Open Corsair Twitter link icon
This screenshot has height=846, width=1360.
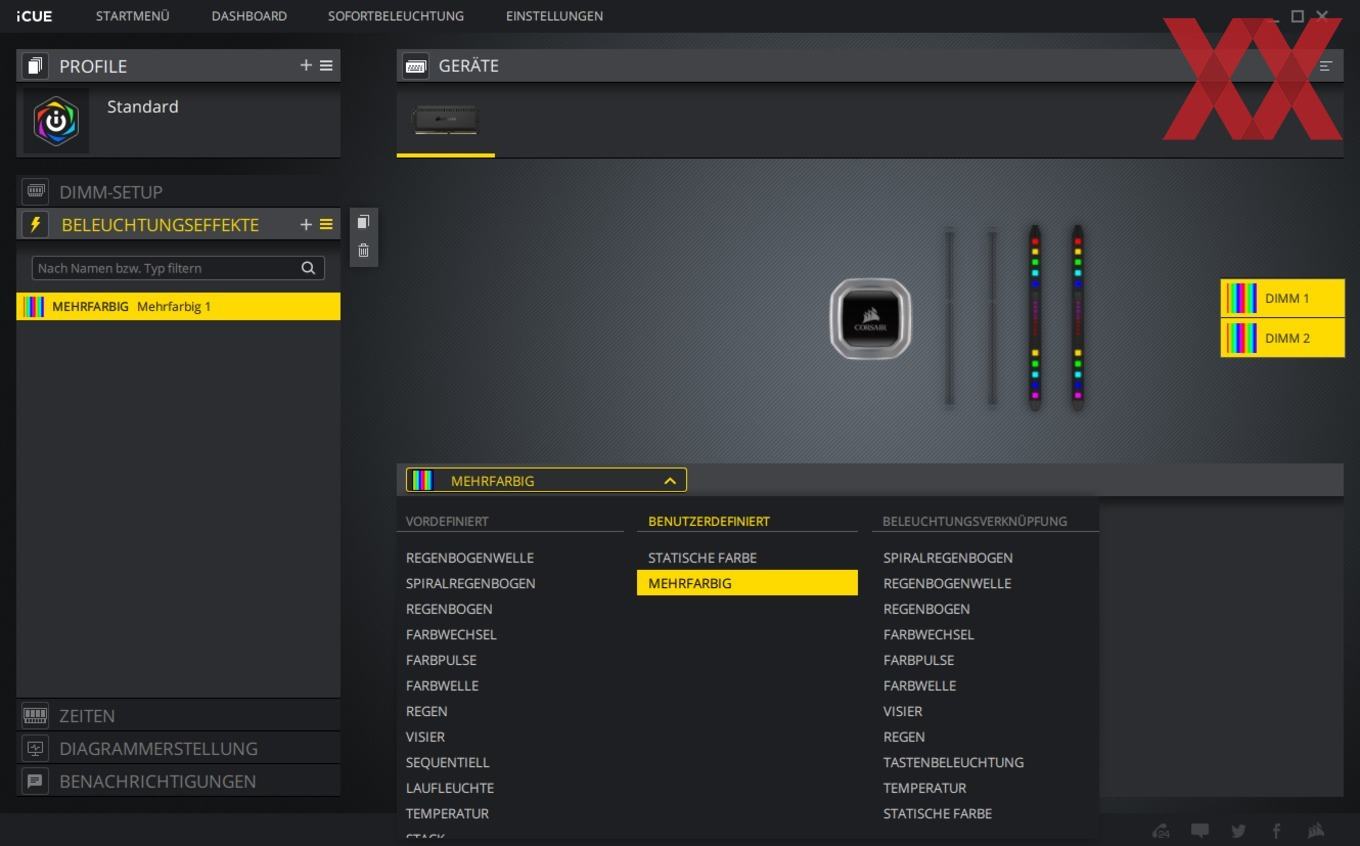pyautogui.click(x=1238, y=831)
